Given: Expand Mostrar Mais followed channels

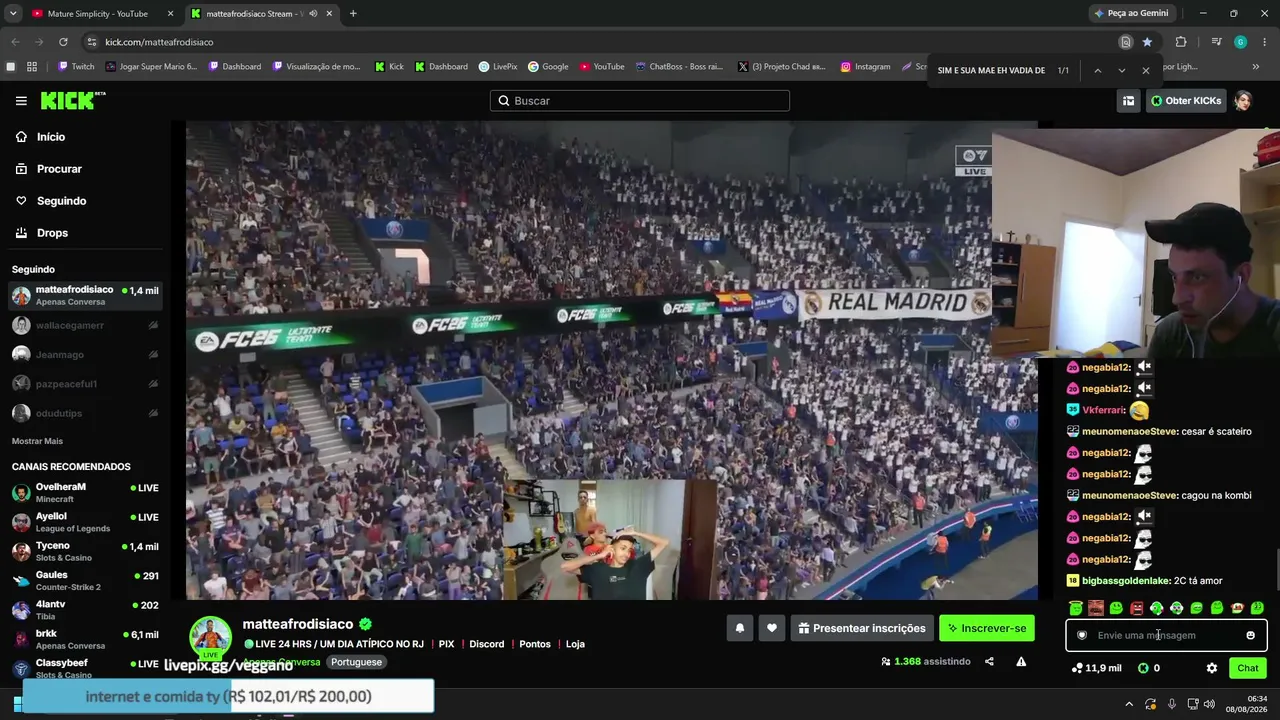Looking at the screenshot, I should point(37,441).
